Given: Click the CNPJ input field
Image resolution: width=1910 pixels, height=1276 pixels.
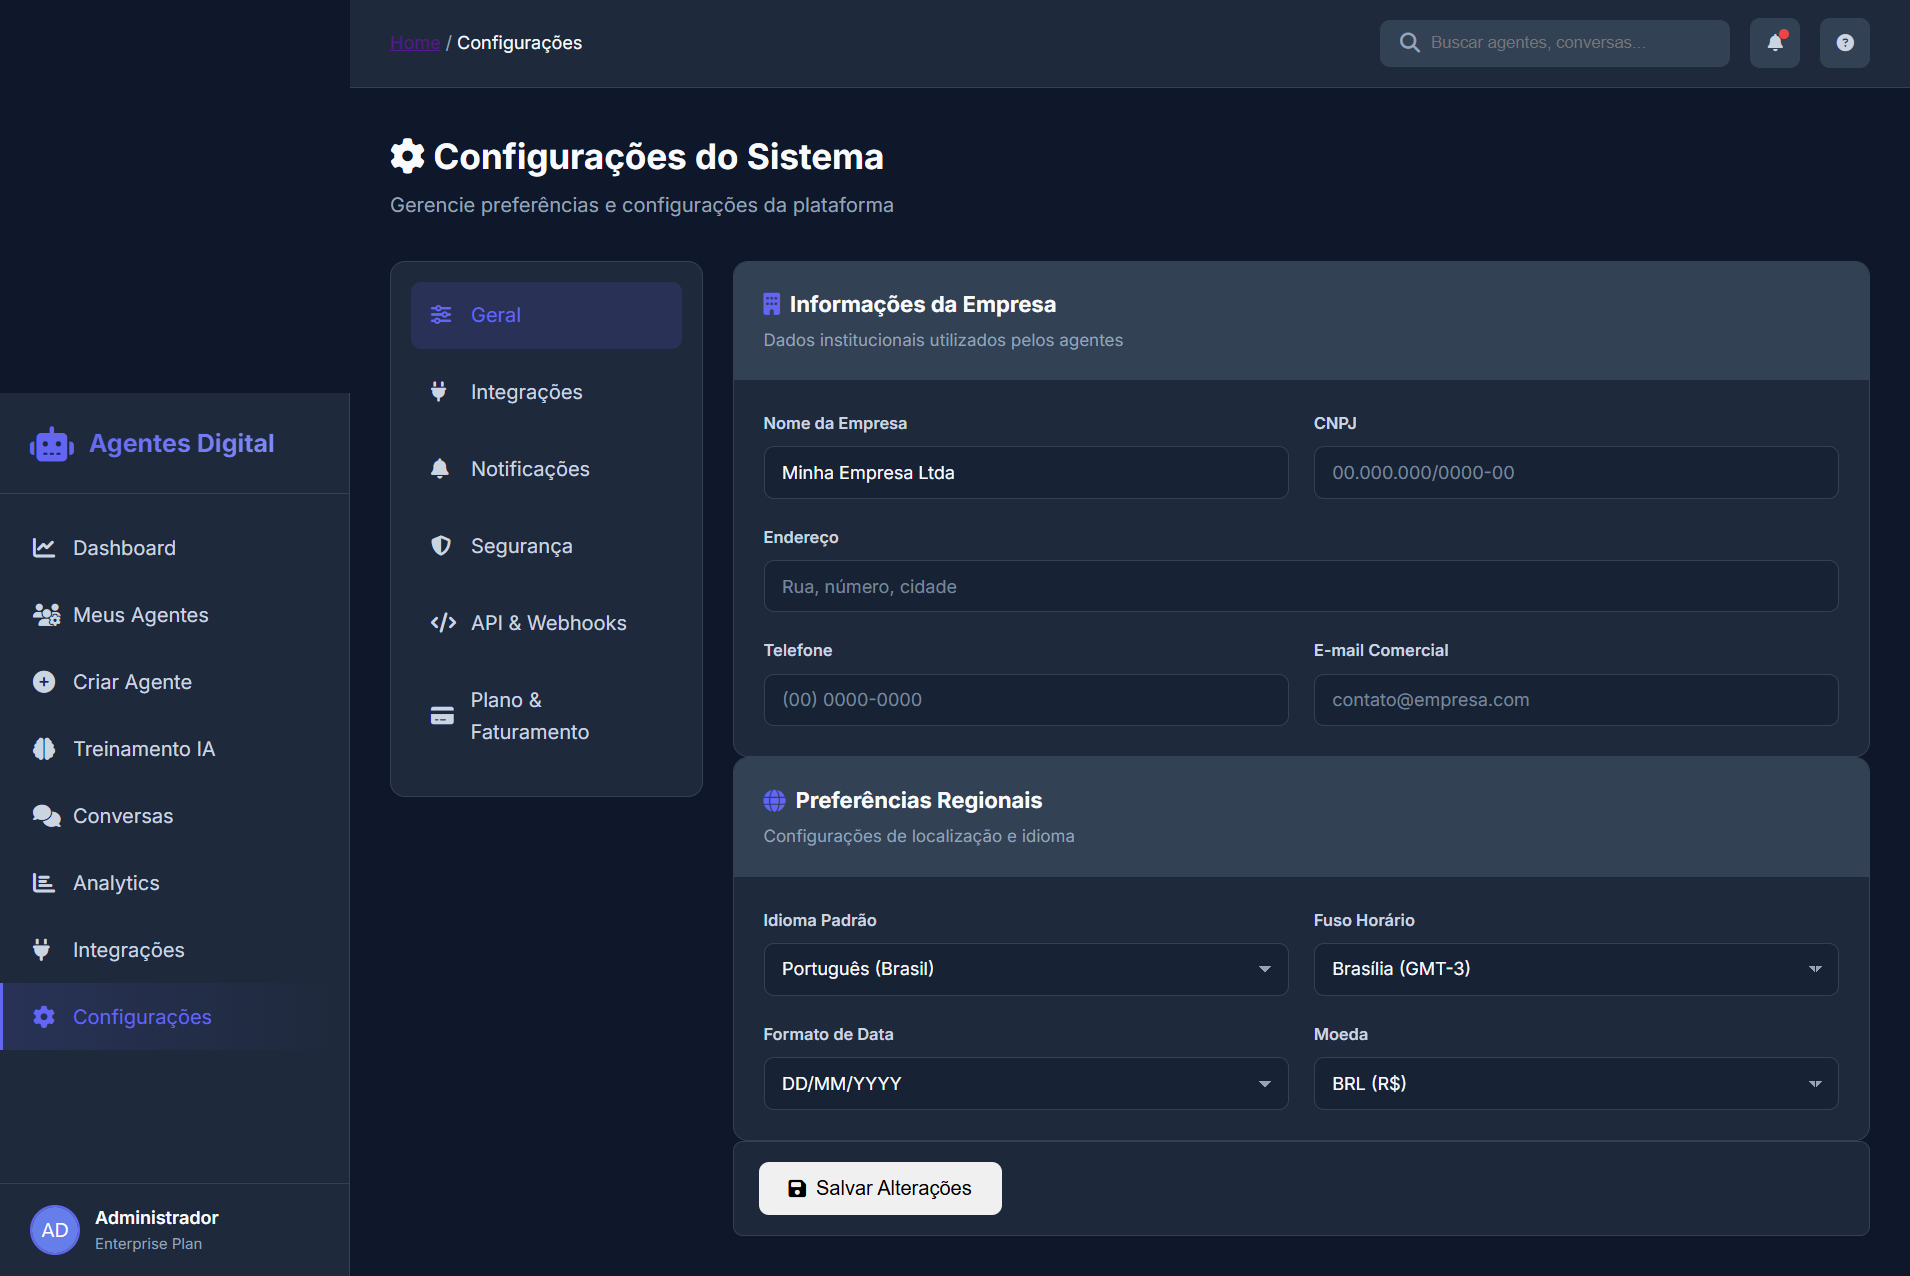Looking at the screenshot, I should [1576, 473].
